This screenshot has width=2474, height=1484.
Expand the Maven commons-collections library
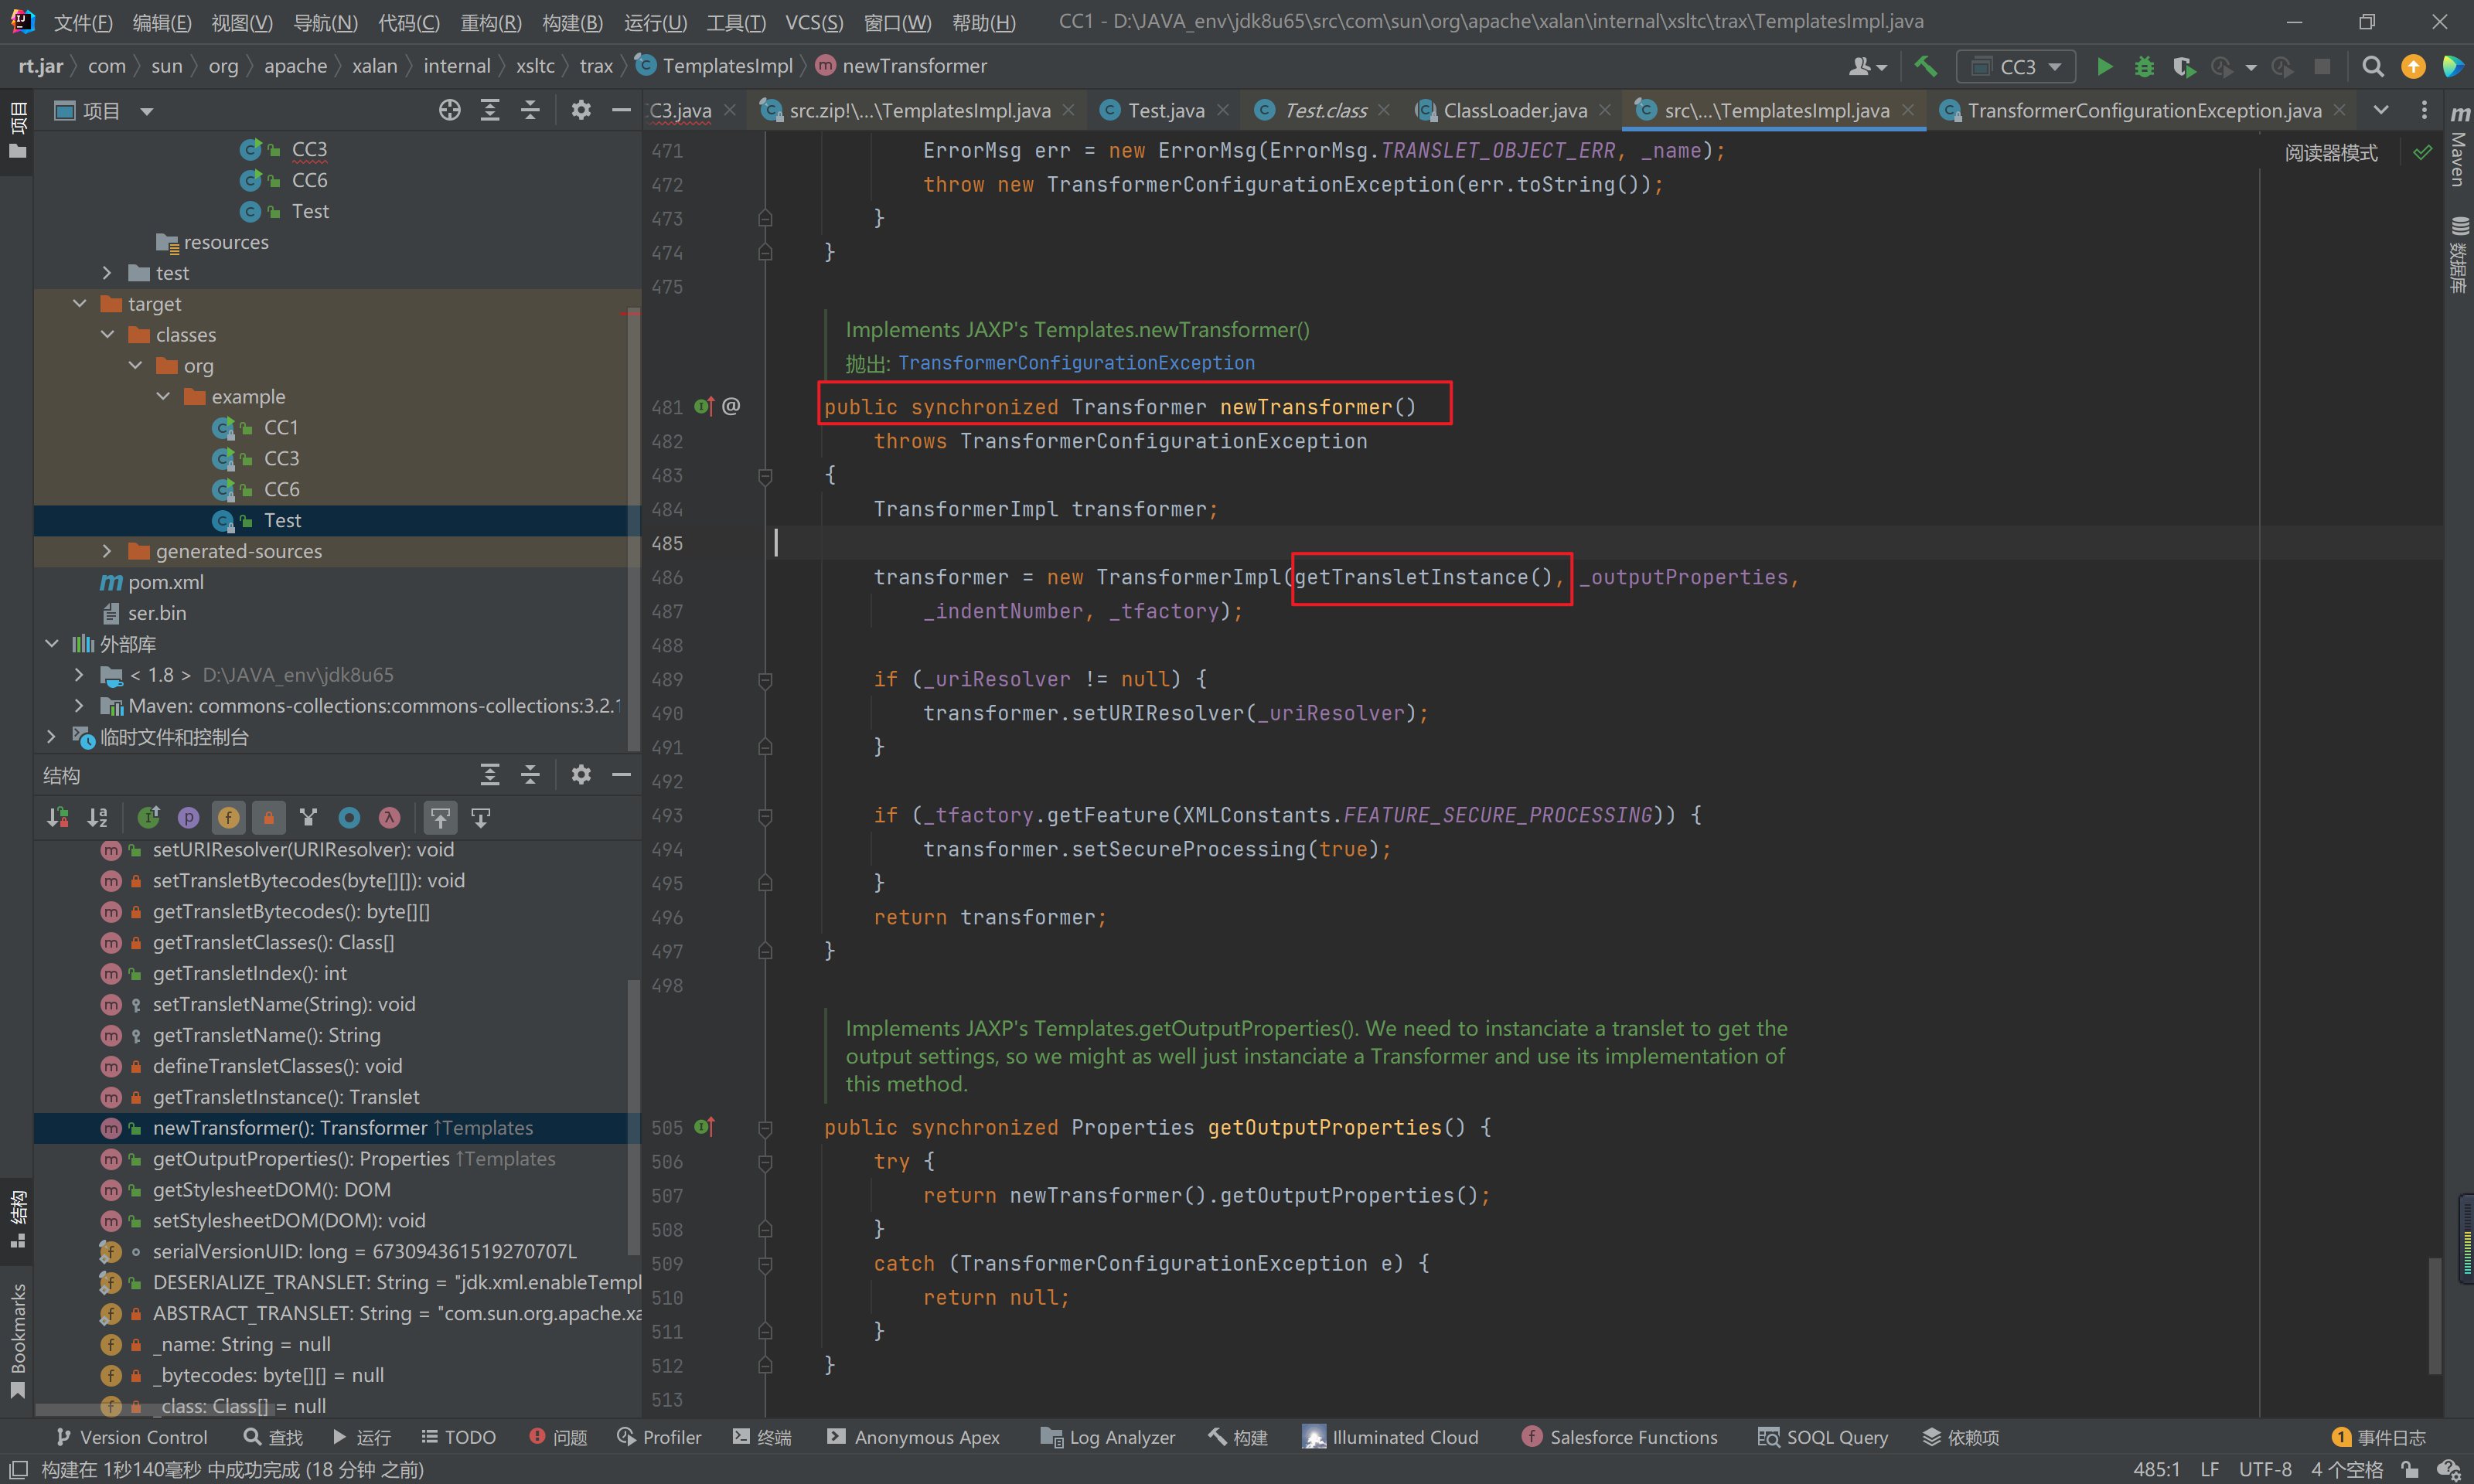[x=80, y=706]
